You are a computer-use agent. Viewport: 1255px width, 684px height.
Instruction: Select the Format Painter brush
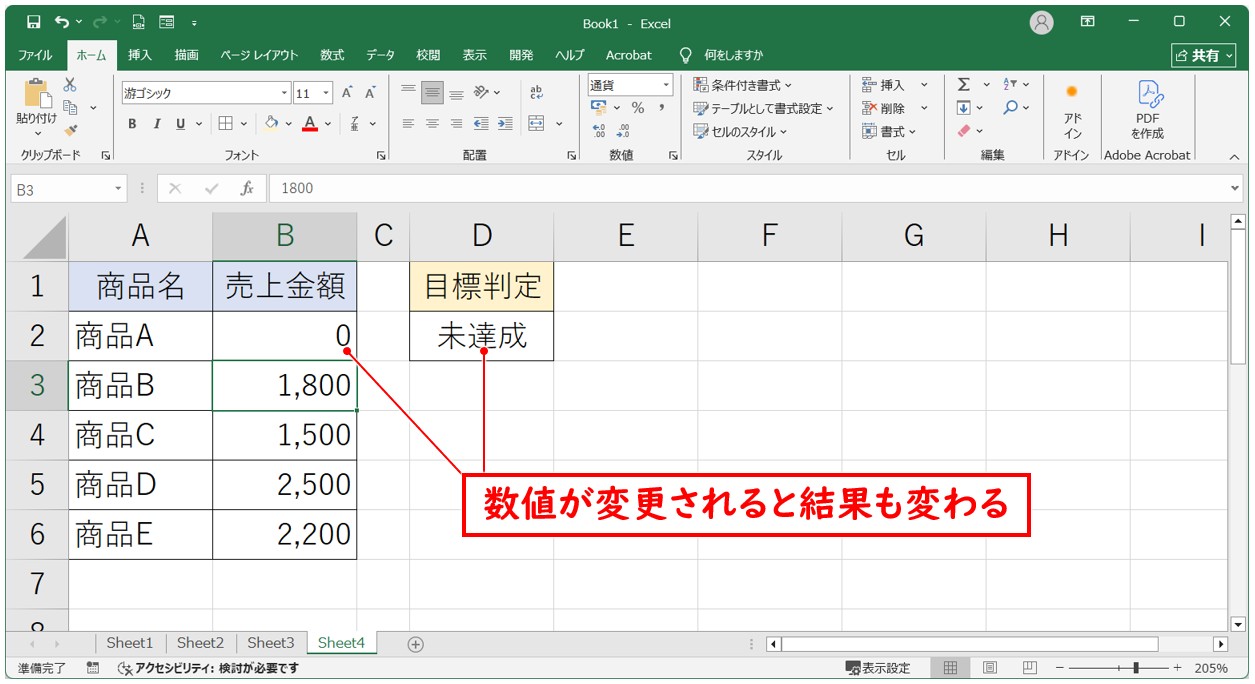tap(70, 129)
